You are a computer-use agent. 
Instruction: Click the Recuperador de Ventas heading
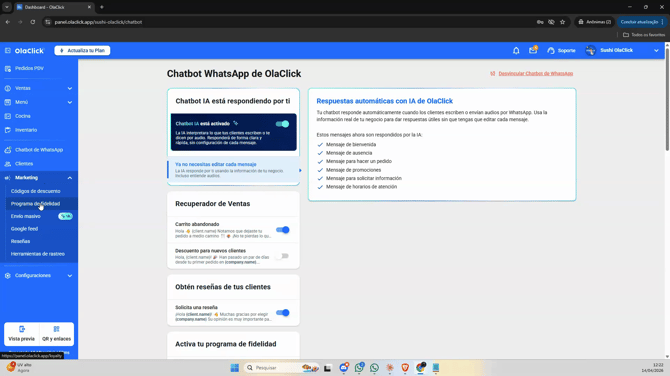[212, 204]
